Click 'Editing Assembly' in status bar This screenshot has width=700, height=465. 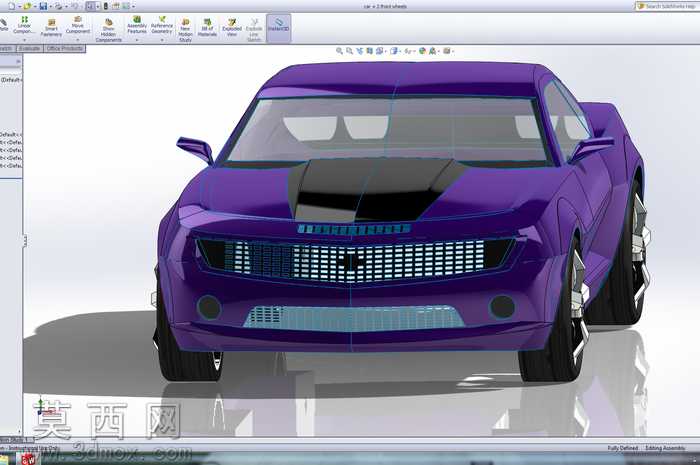(665, 448)
